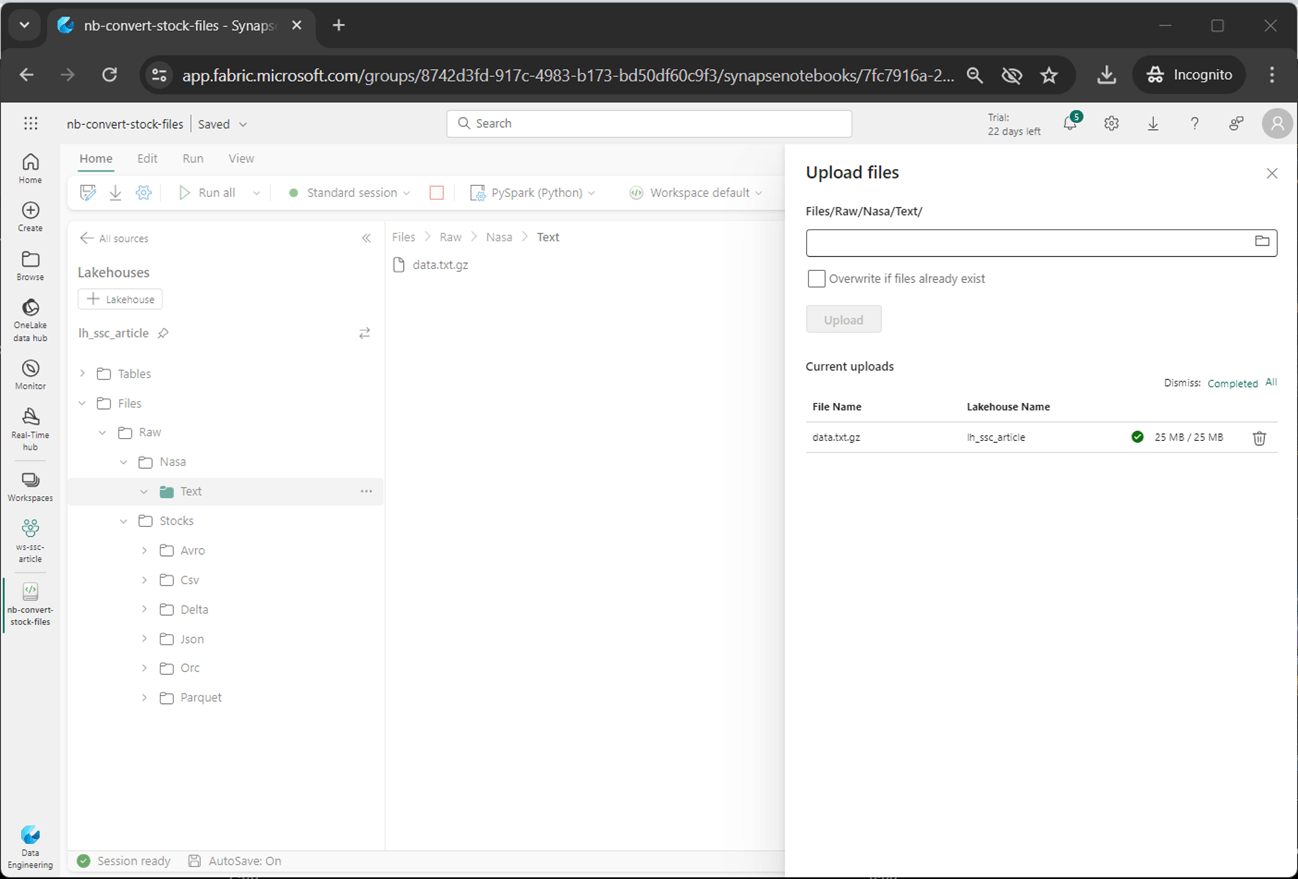Click the Run all button
1298x879 pixels.
(x=208, y=193)
